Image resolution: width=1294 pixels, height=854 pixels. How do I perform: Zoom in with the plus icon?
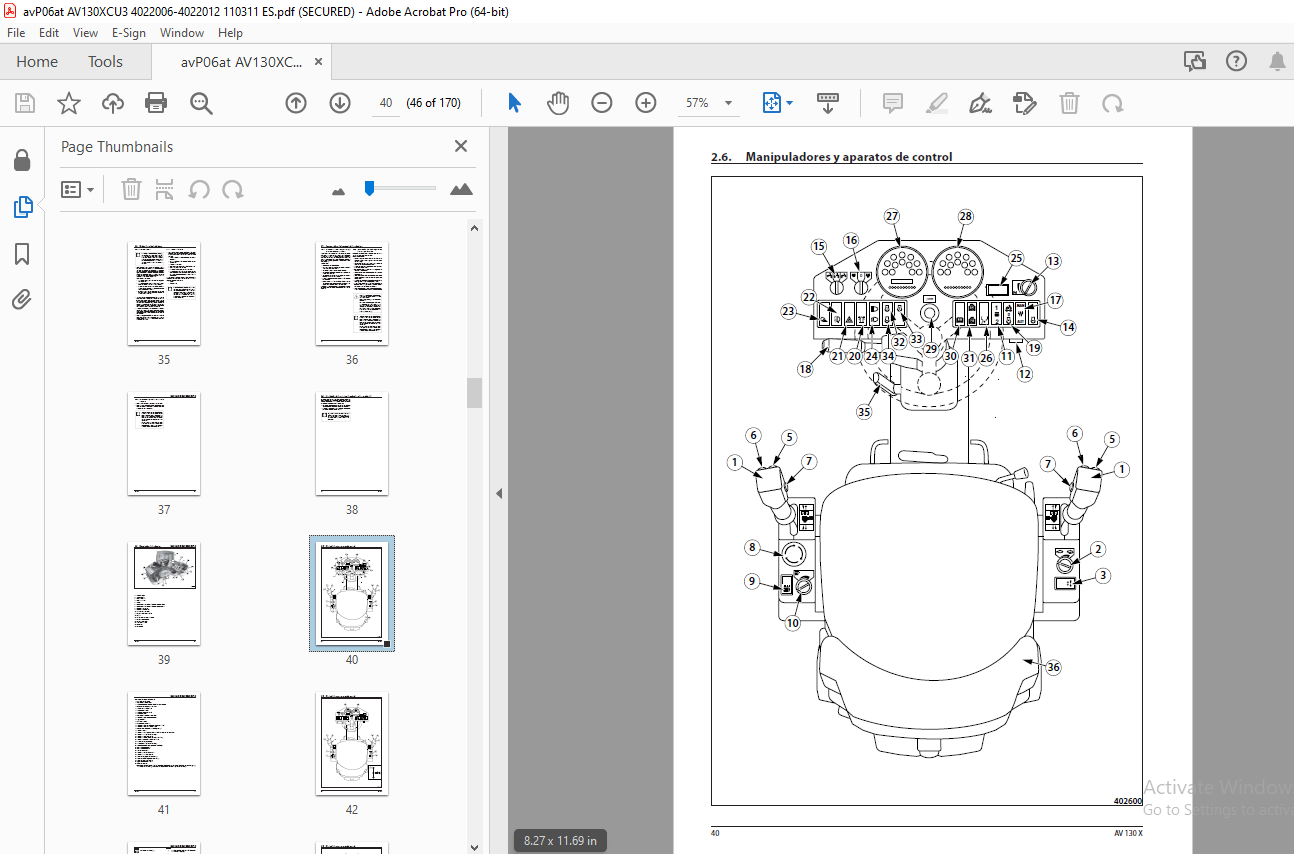(x=646, y=103)
